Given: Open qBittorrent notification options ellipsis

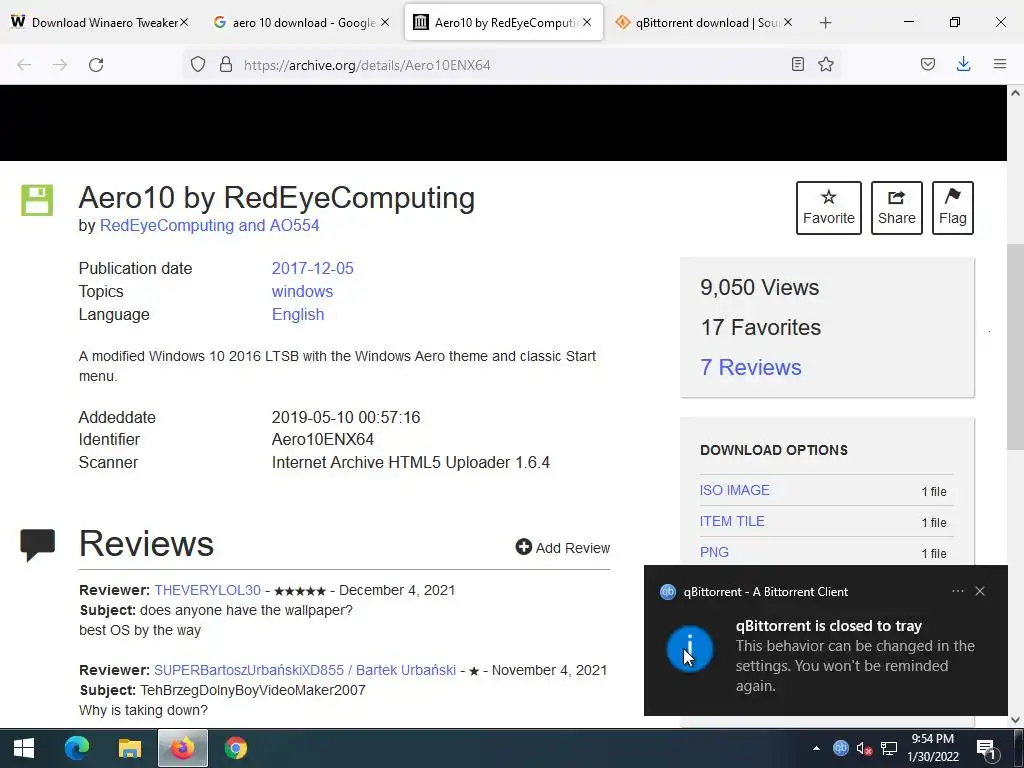Looking at the screenshot, I should 957,591.
